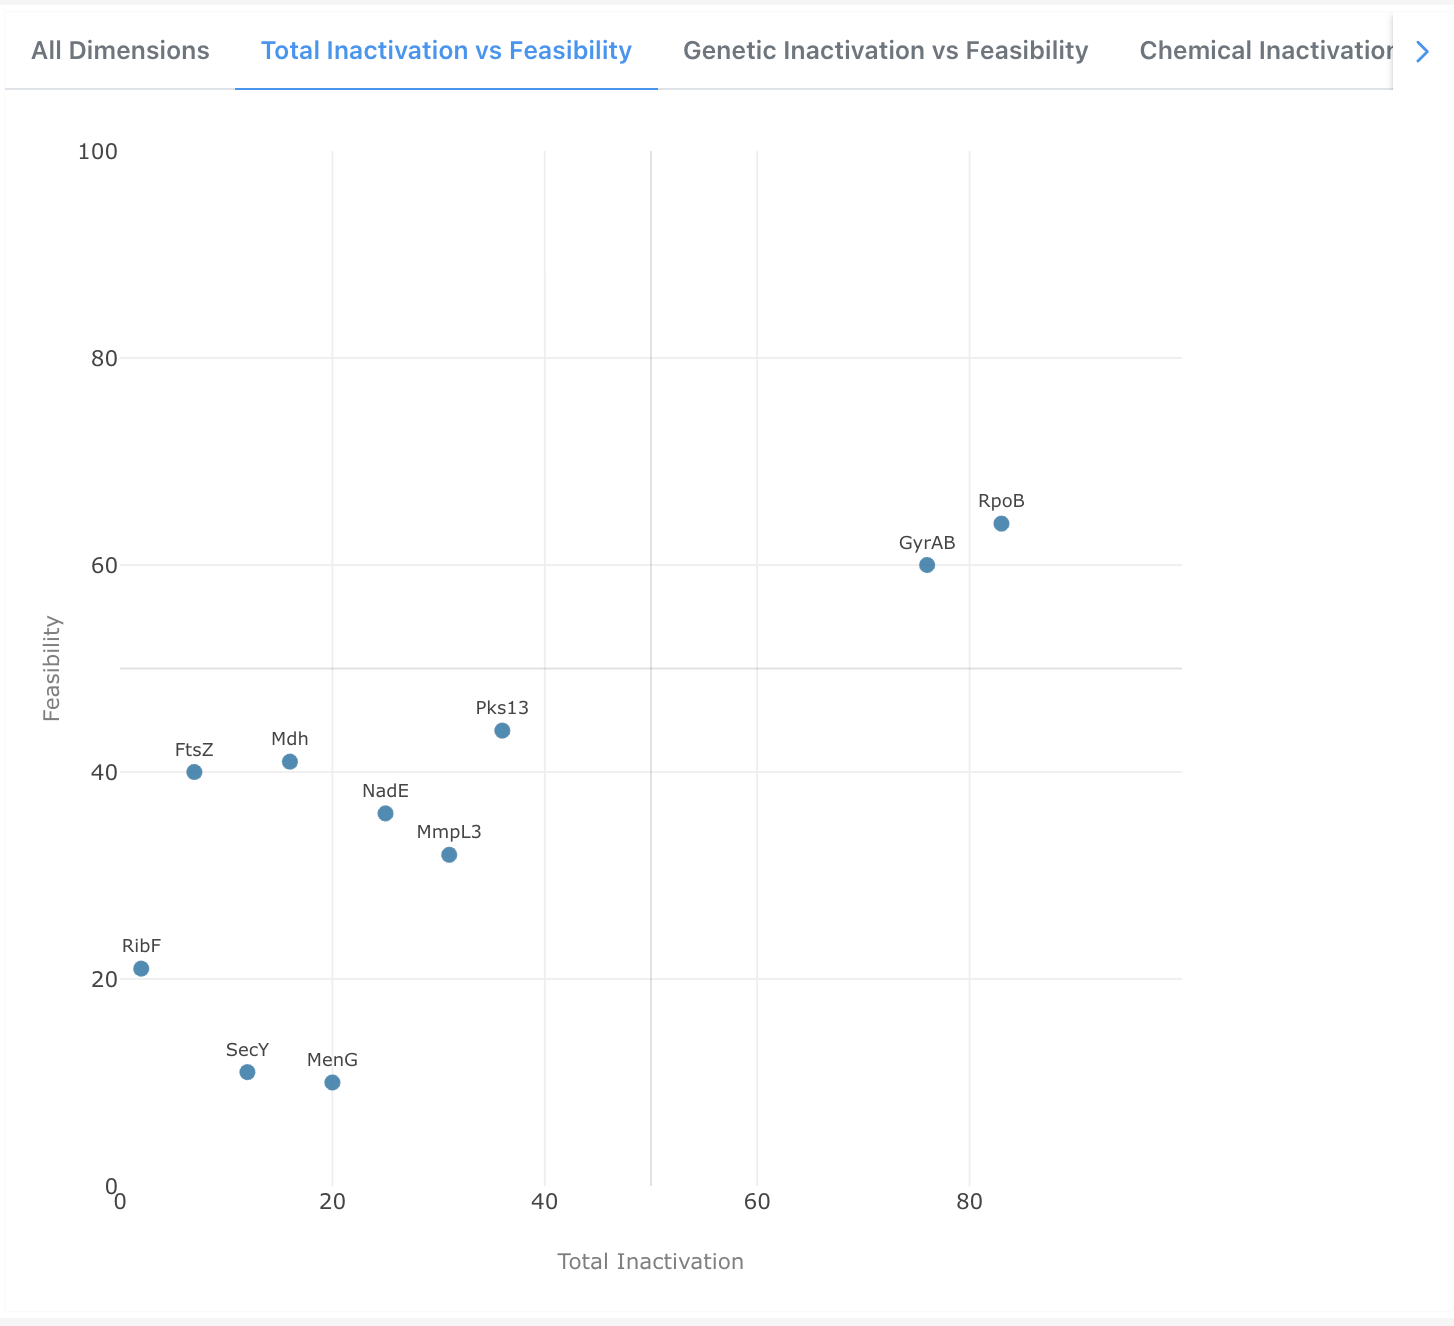1454x1326 pixels.
Task: Select the FtsZ scatter marker
Action: pyautogui.click(x=194, y=772)
